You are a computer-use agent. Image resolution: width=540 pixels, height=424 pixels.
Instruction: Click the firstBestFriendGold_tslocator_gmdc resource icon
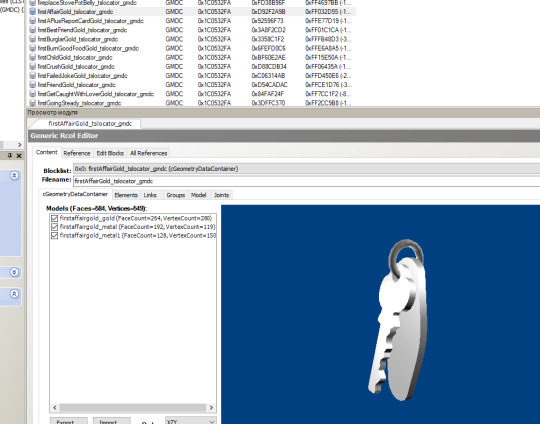coord(33,30)
